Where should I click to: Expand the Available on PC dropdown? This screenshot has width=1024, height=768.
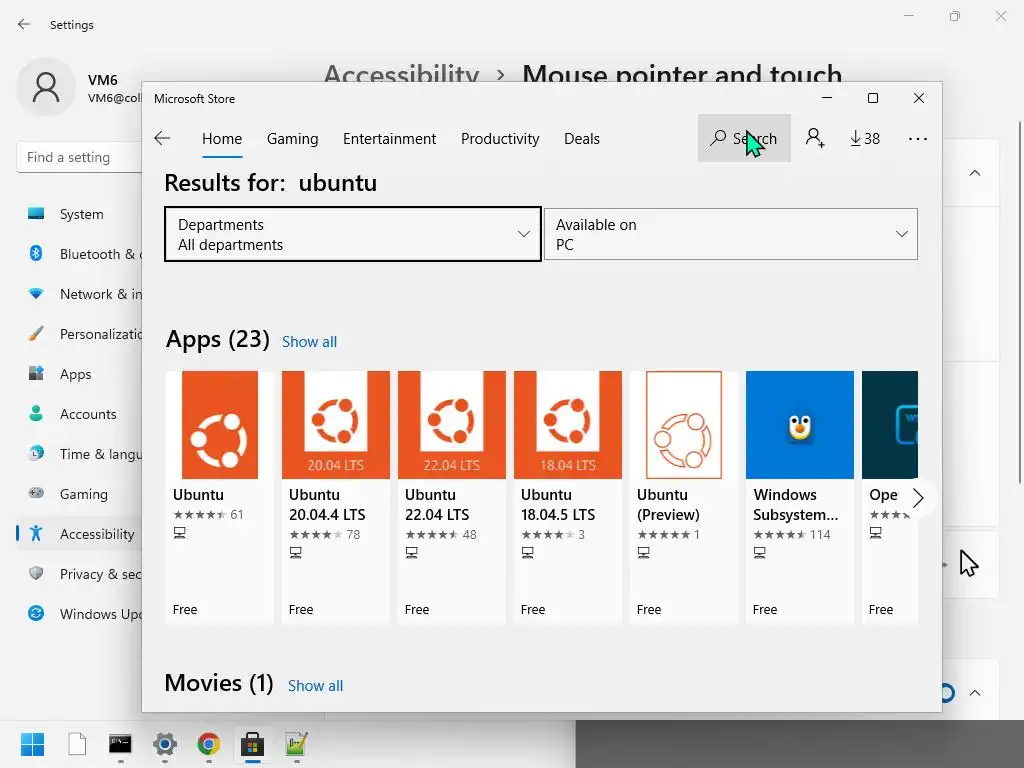(x=731, y=234)
